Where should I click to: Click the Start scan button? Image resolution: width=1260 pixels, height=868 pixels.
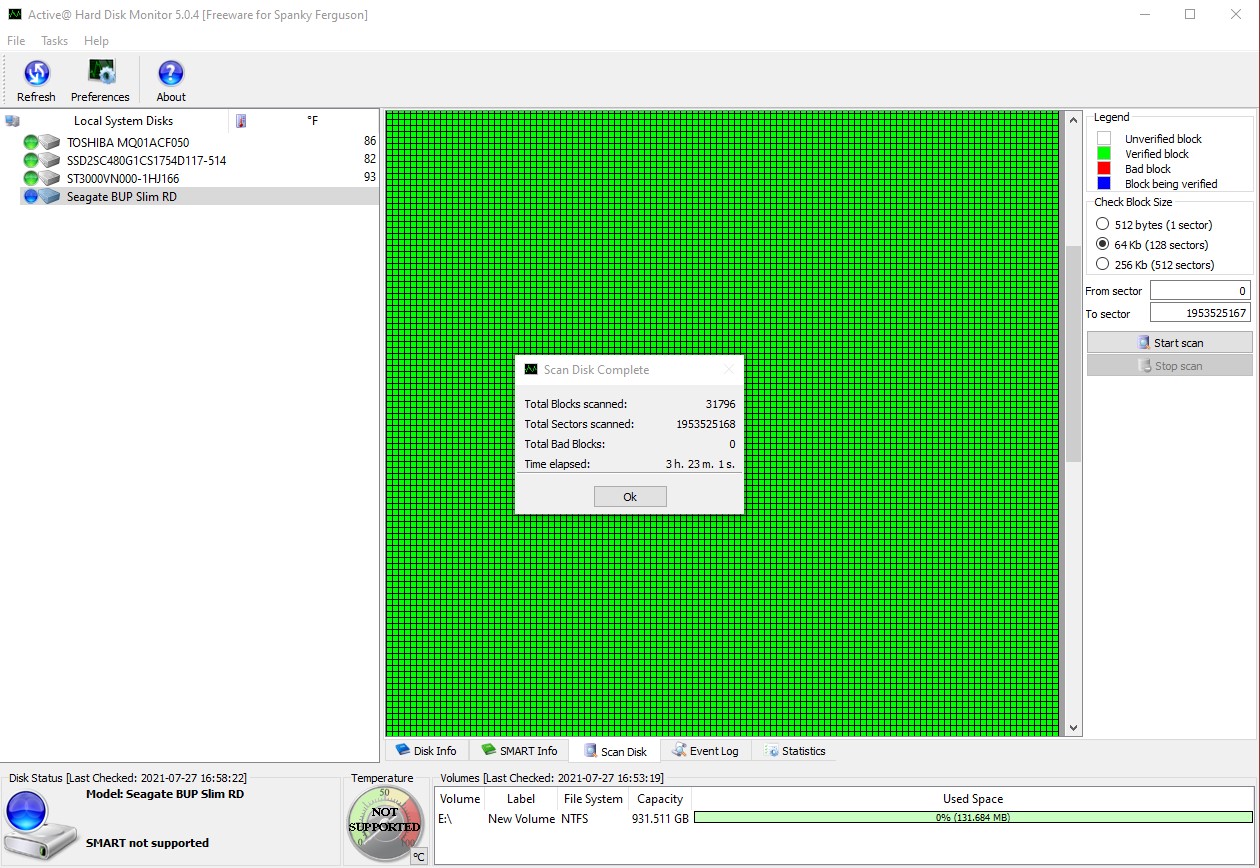tap(1169, 343)
